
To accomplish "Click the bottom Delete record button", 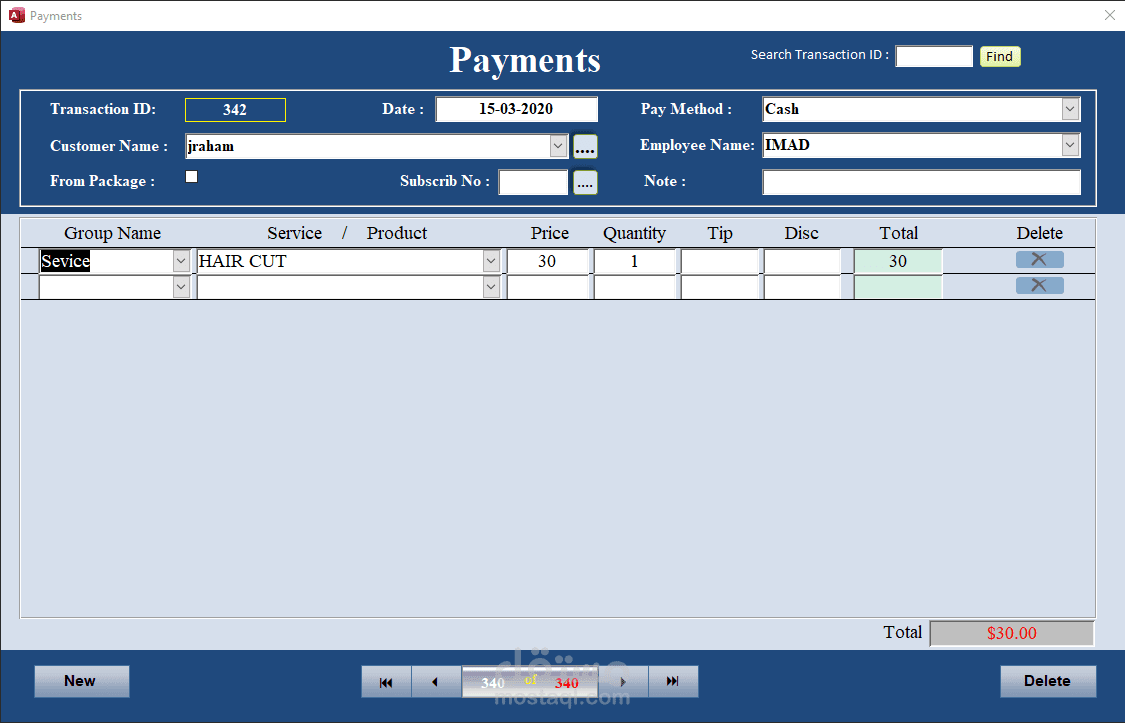I will [1048, 681].
